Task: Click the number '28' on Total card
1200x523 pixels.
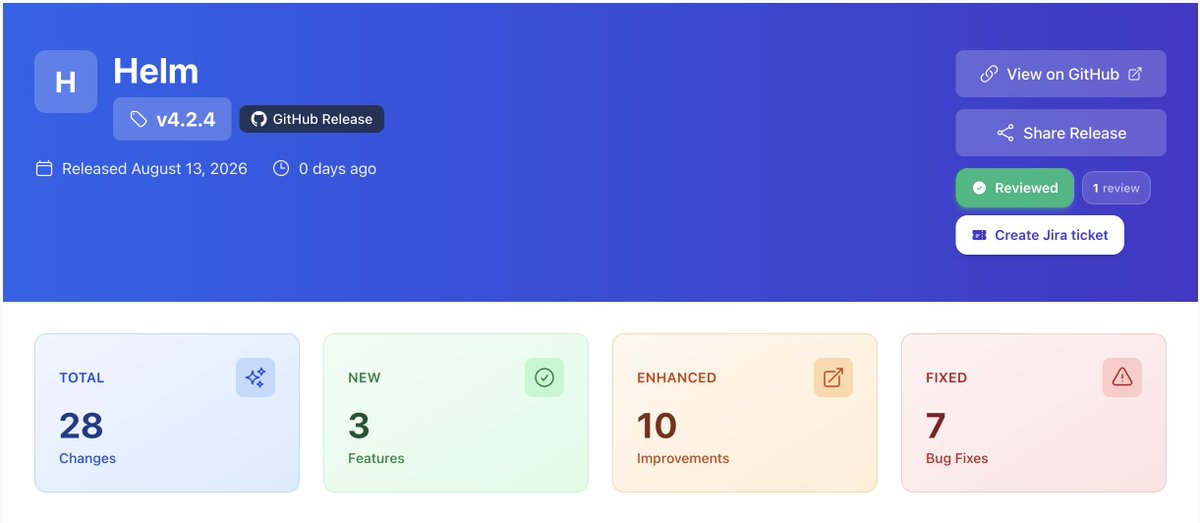Action: [x=81, y=426]
